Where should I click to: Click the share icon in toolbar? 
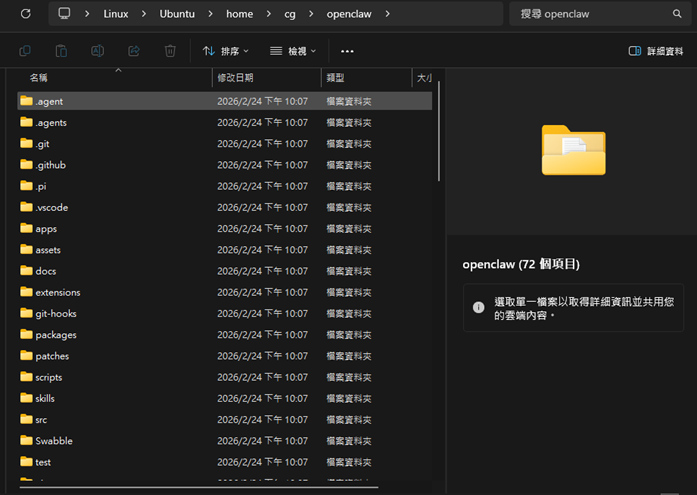pyautogui.click(x=133, y=51)
